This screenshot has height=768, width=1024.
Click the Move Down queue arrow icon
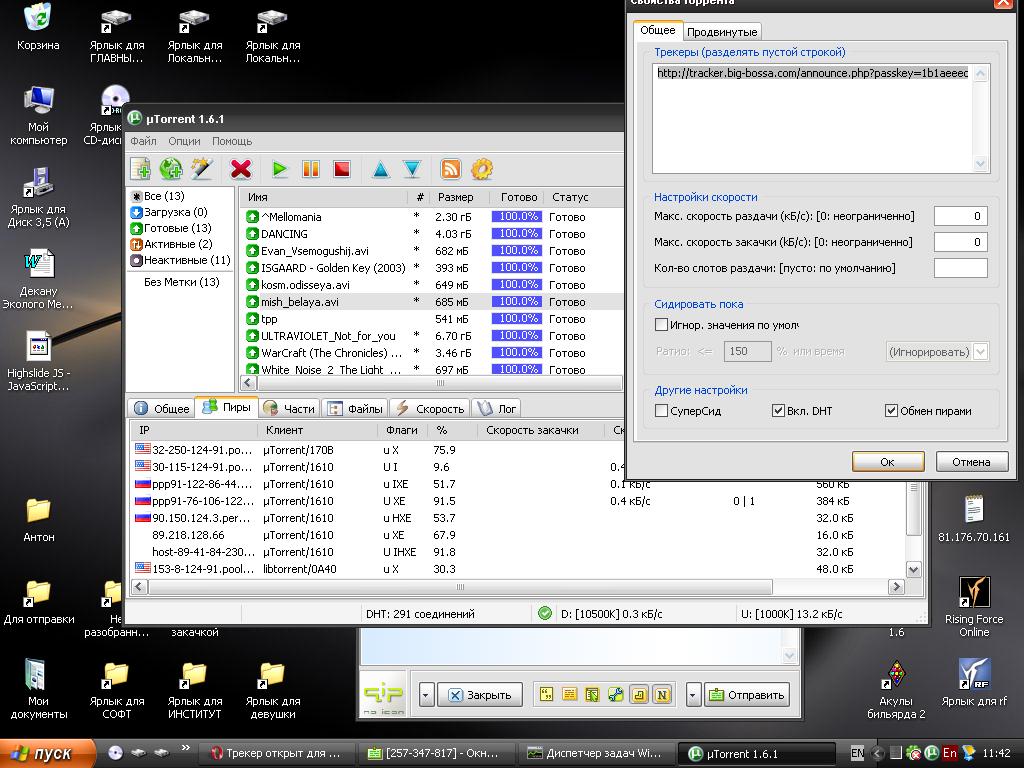click(412, 170)
